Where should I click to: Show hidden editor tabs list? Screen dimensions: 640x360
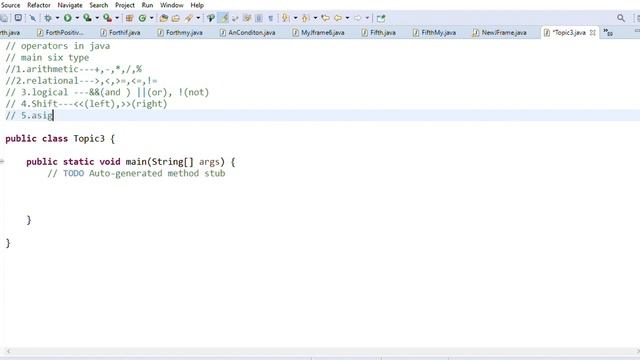point(608,32)
